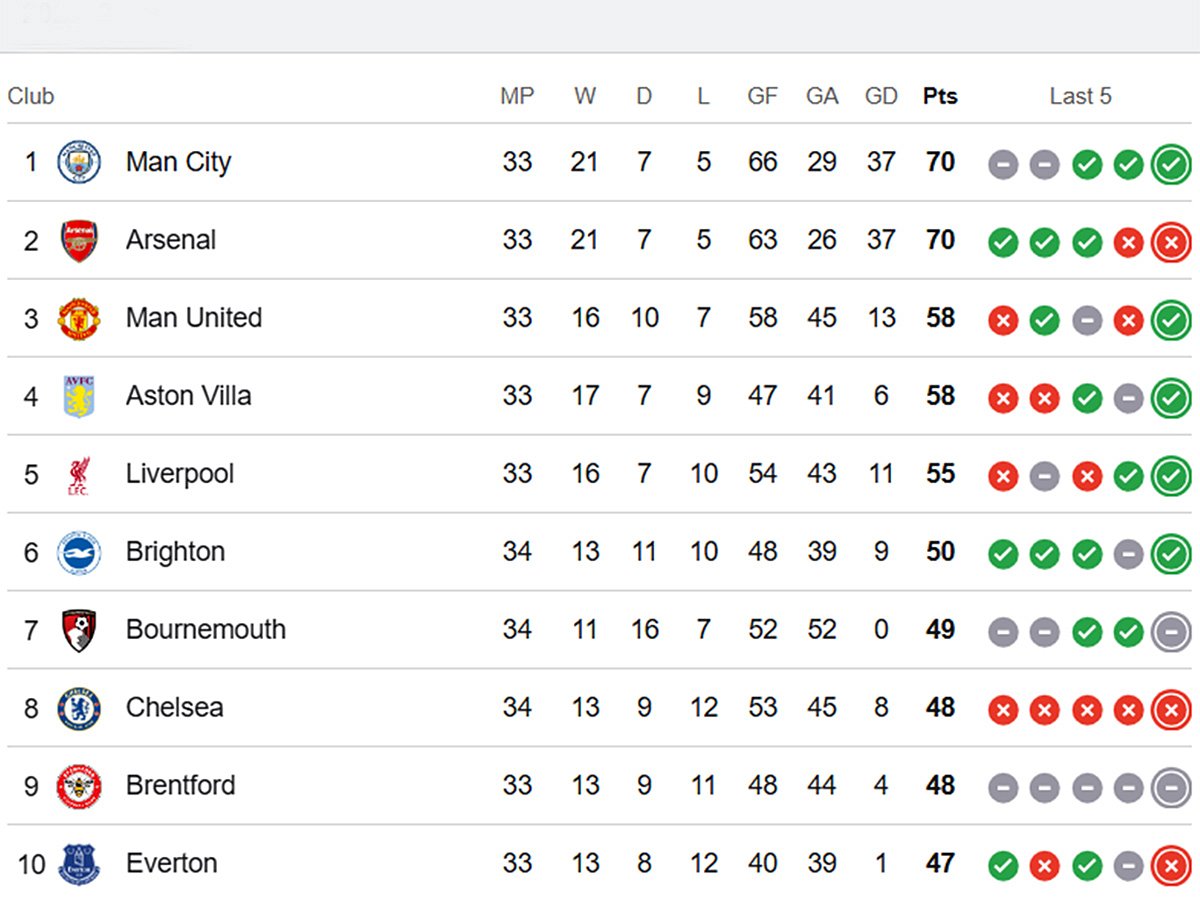Click the Man United red devil crest
Screen dimensions: 1200x900
point(80,318)
